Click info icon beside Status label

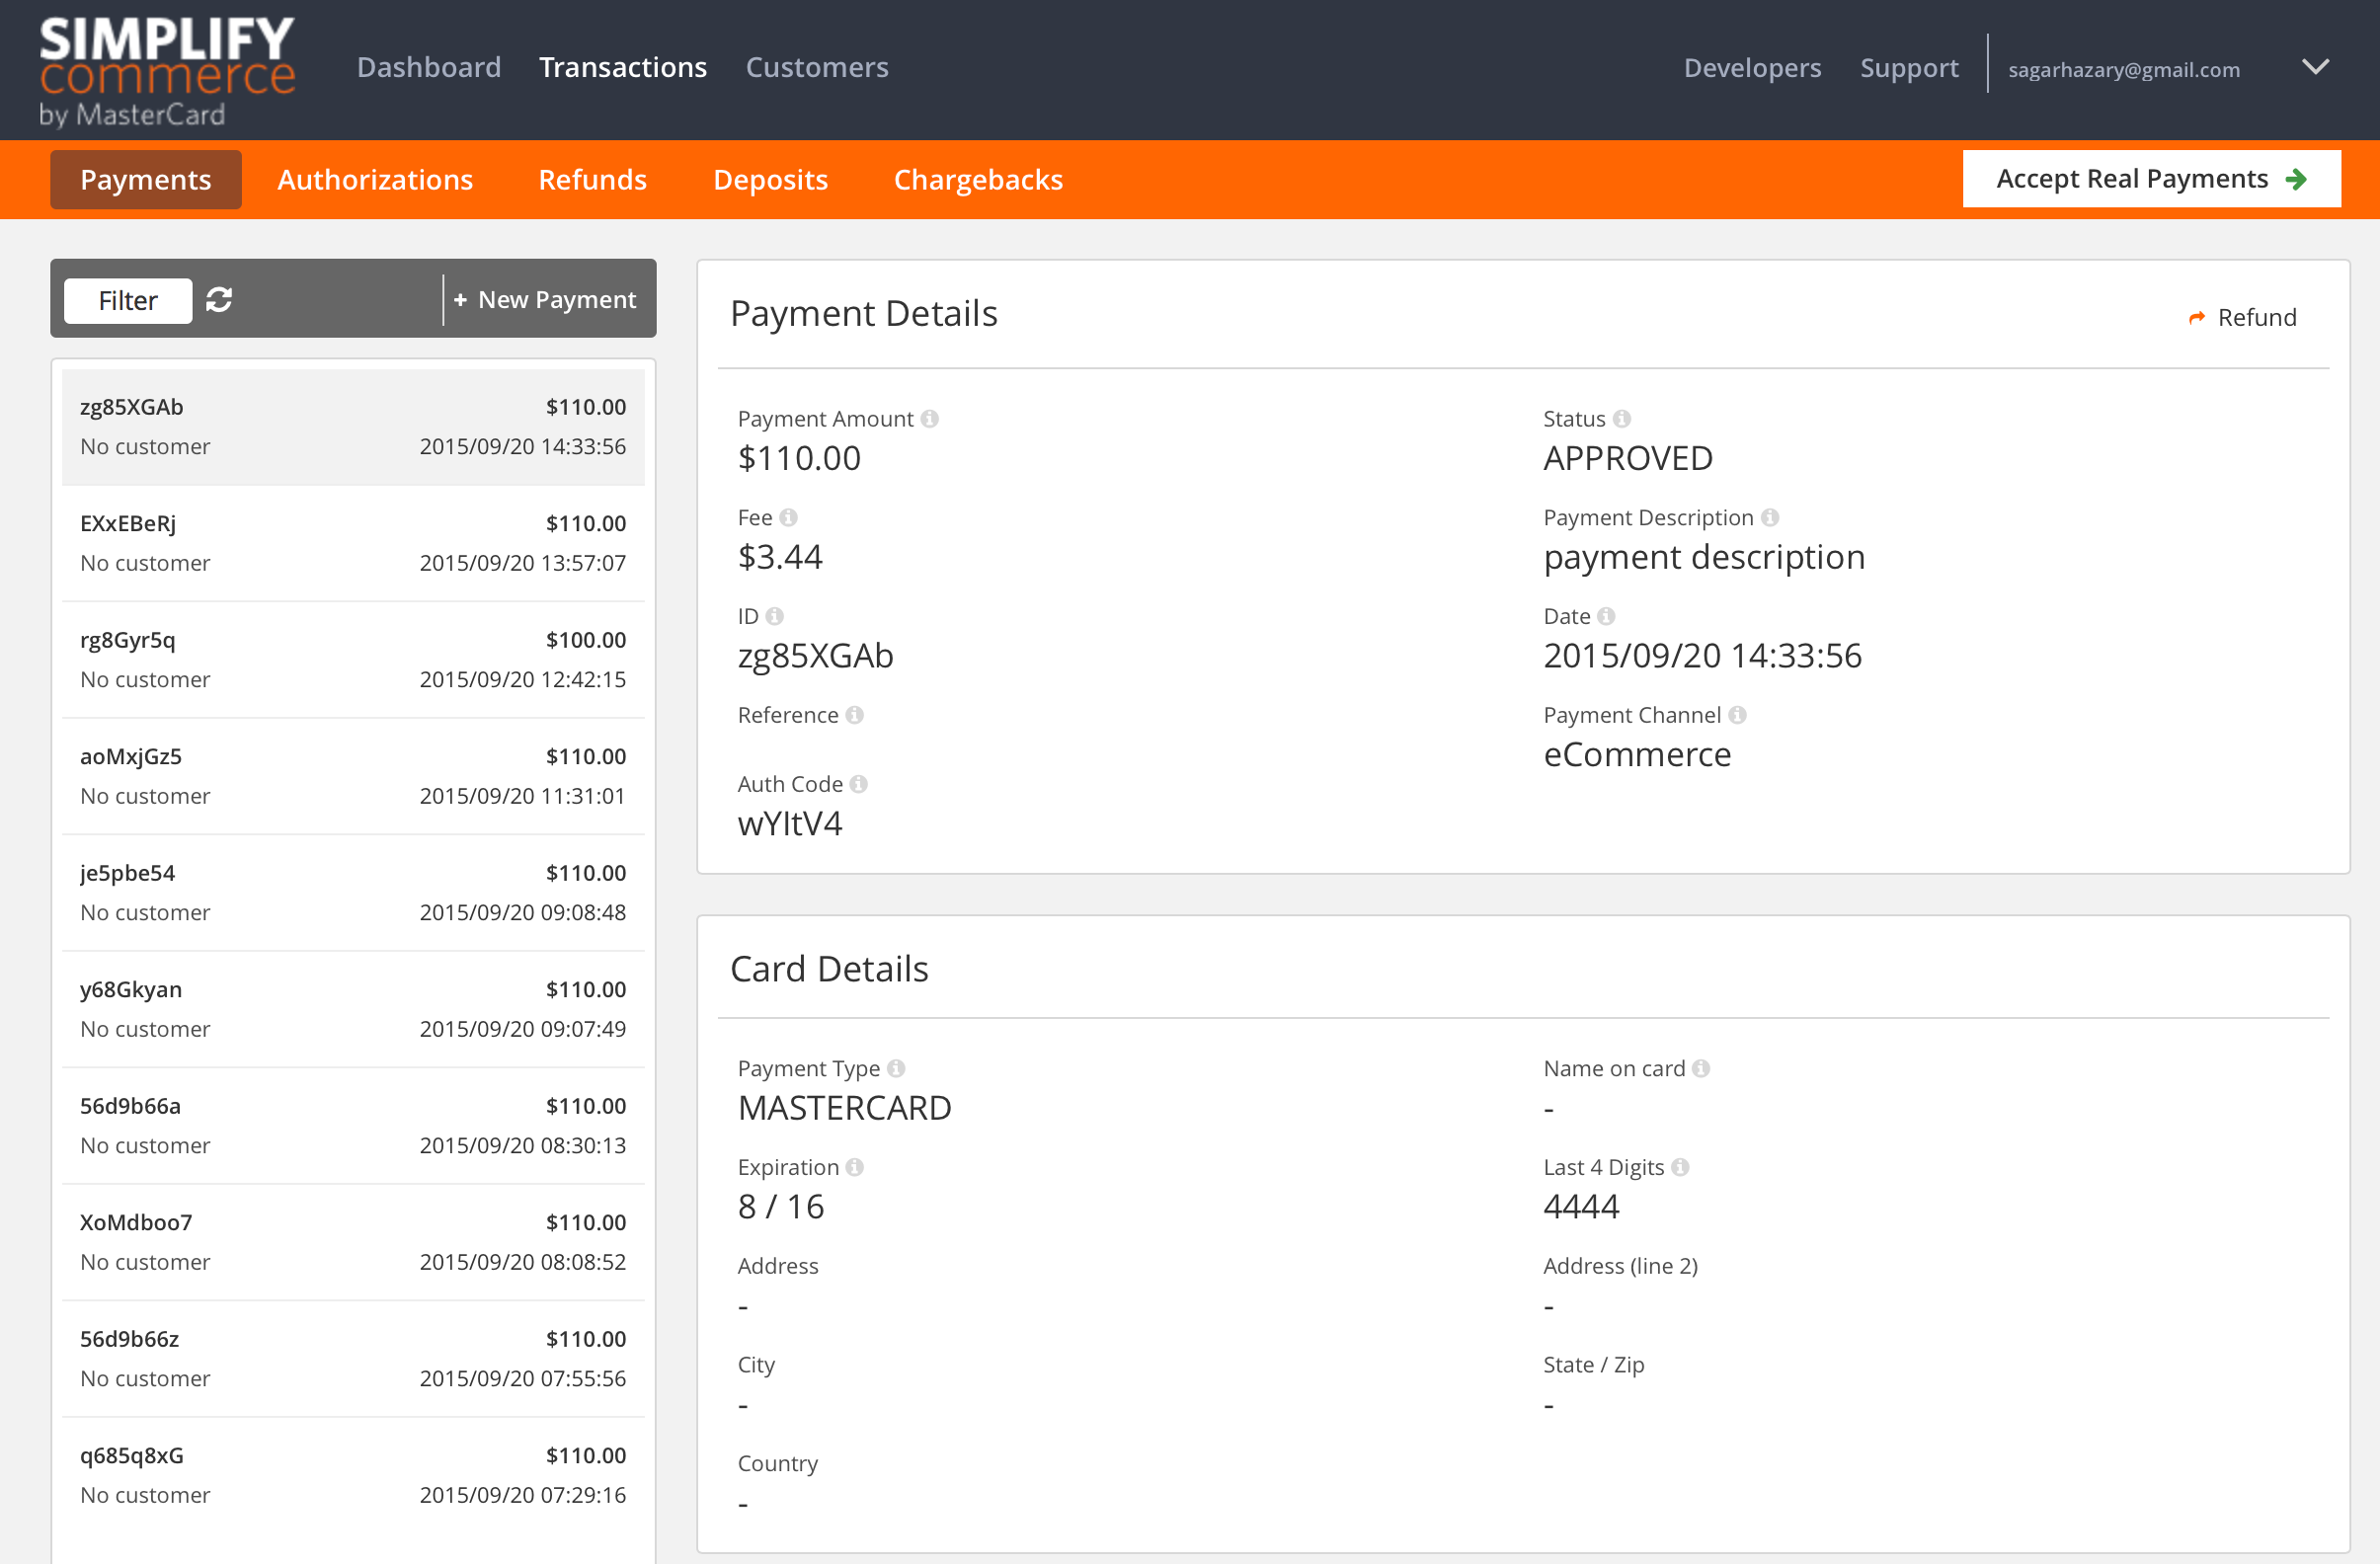click(x=1621, y=419)
